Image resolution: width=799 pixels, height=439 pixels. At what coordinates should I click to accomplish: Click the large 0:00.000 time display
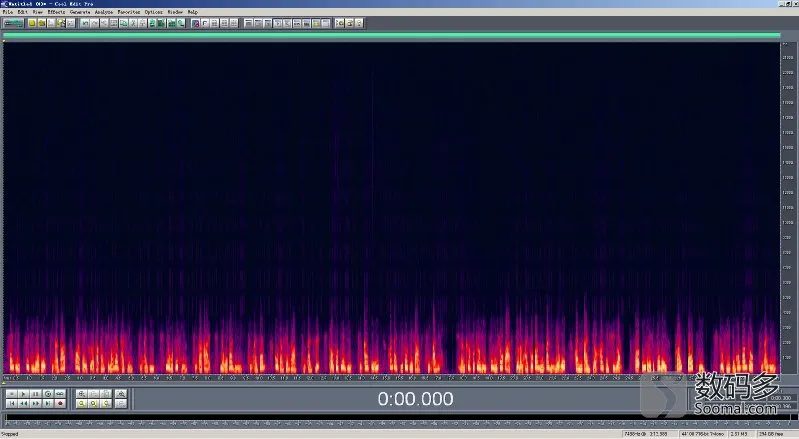point(415,399)
